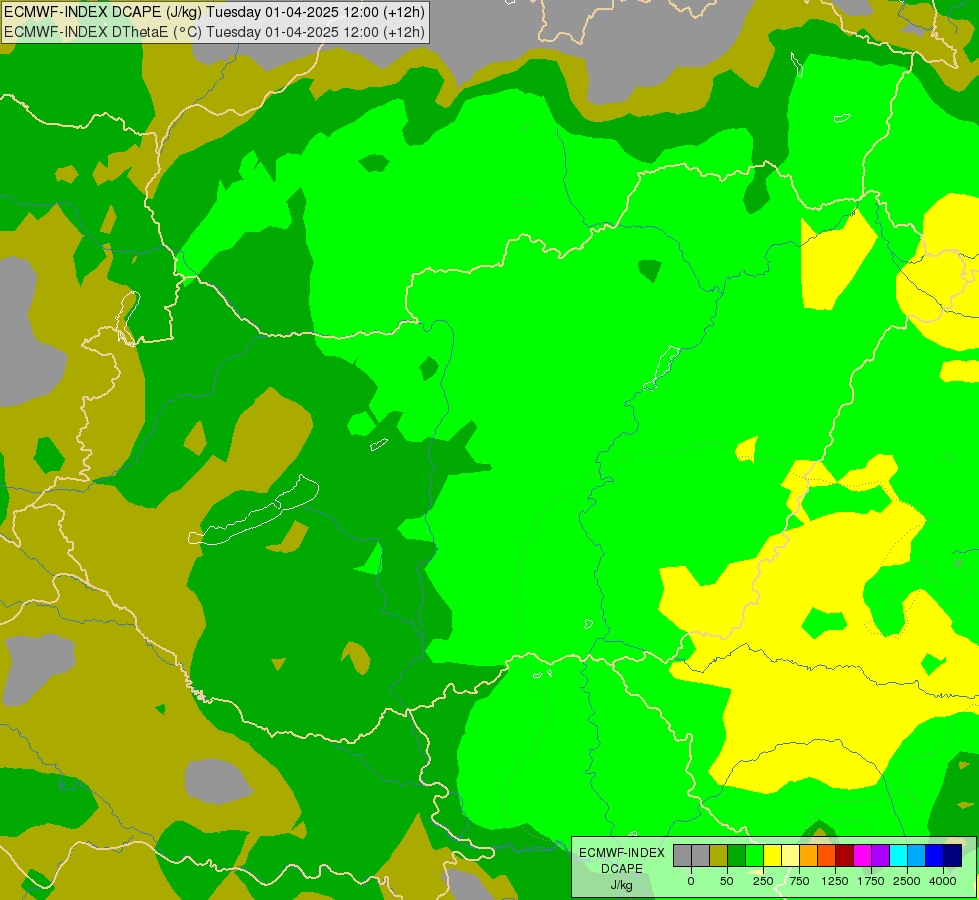Click the dark green legend swatch

(737, 855)
